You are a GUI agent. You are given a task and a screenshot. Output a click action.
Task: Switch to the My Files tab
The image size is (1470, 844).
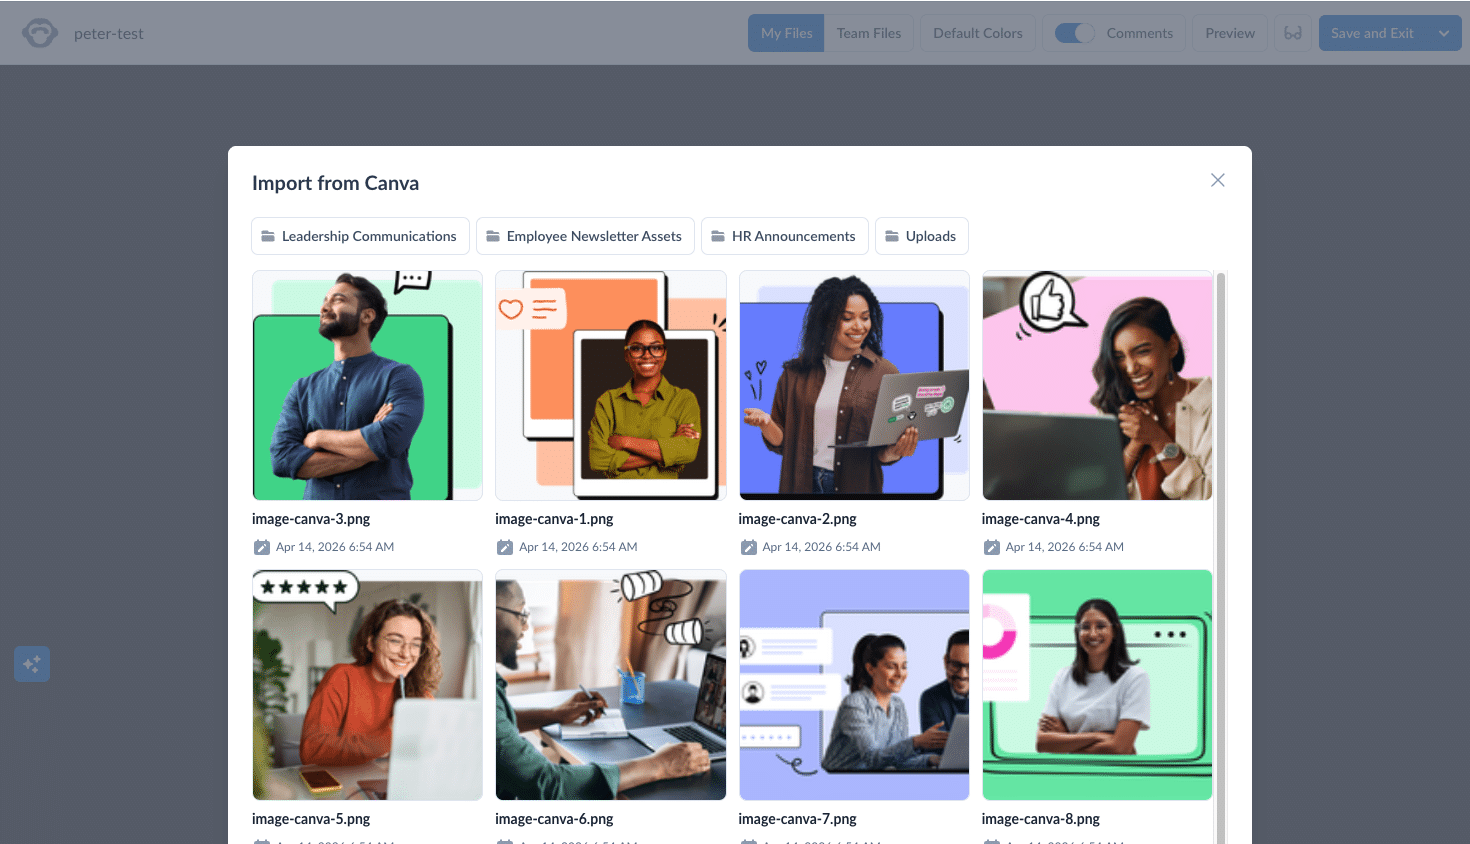point(786,33)
